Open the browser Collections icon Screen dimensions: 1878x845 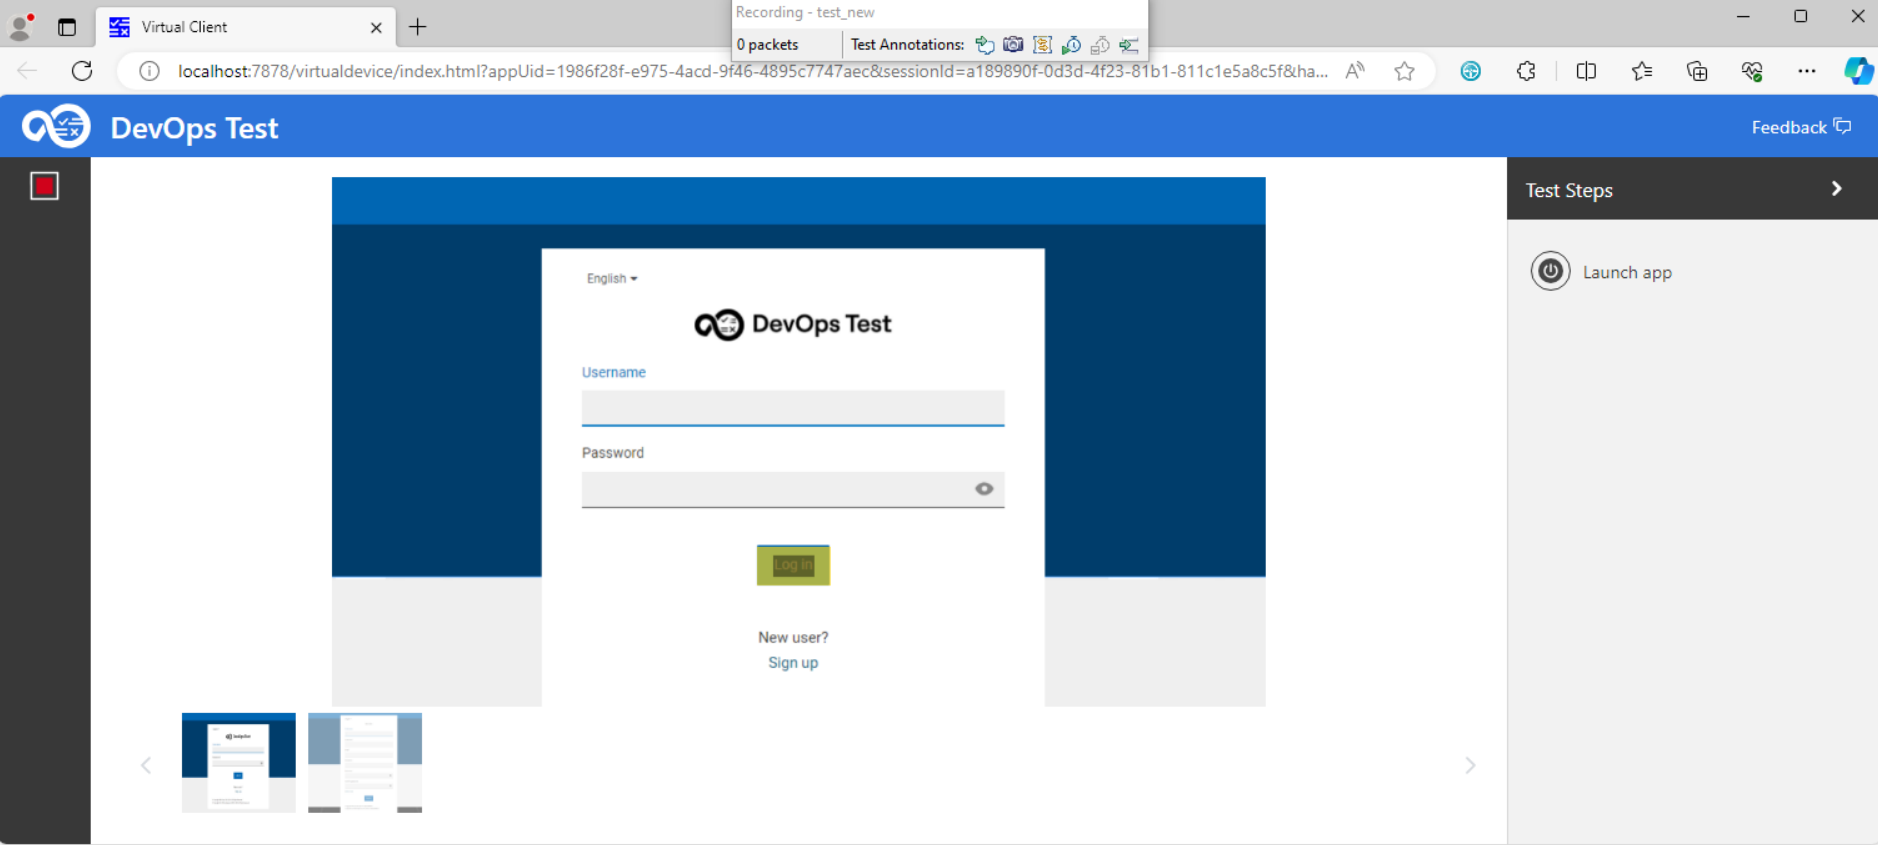pyautogui.click(x=1697, y=71)
